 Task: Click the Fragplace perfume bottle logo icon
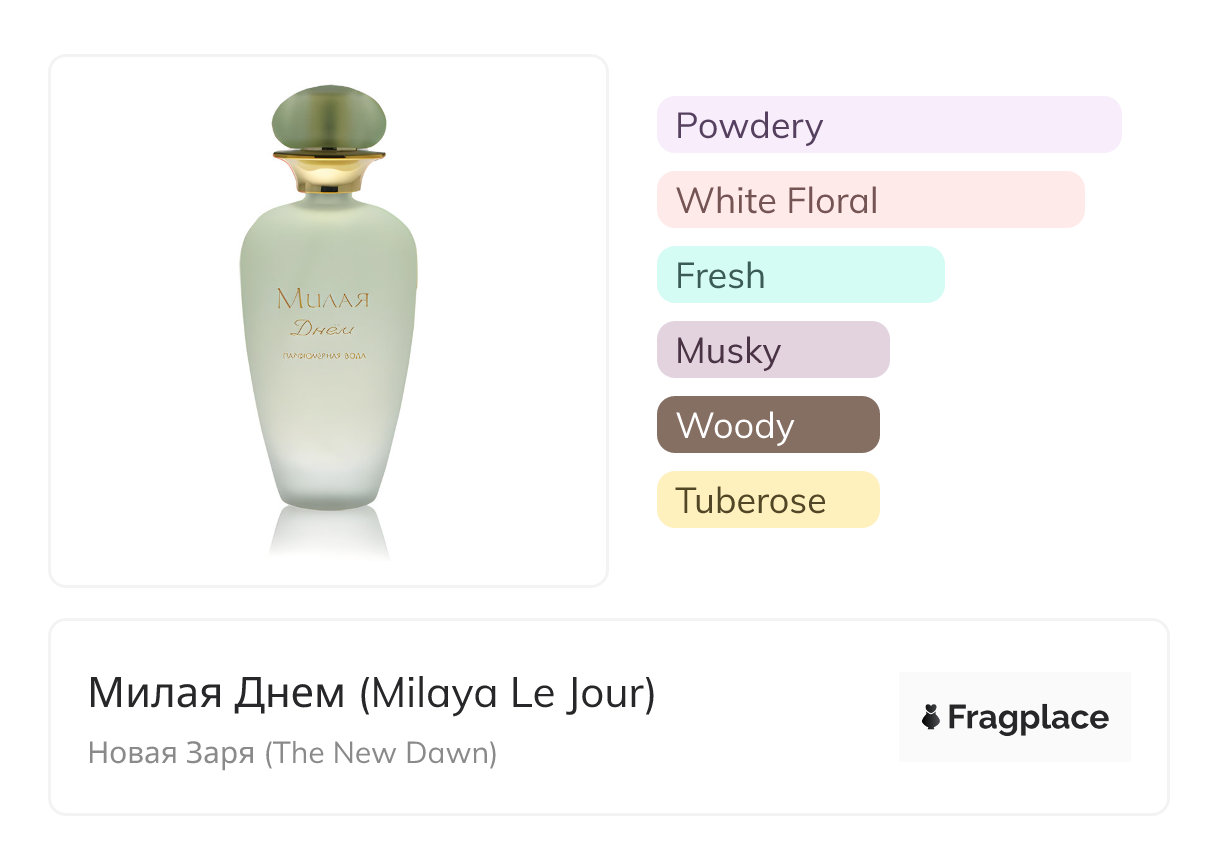931,717
